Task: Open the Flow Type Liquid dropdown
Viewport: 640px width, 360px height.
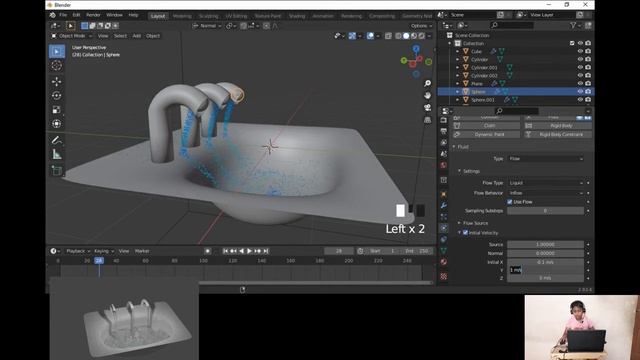Action: click(546, 183)
